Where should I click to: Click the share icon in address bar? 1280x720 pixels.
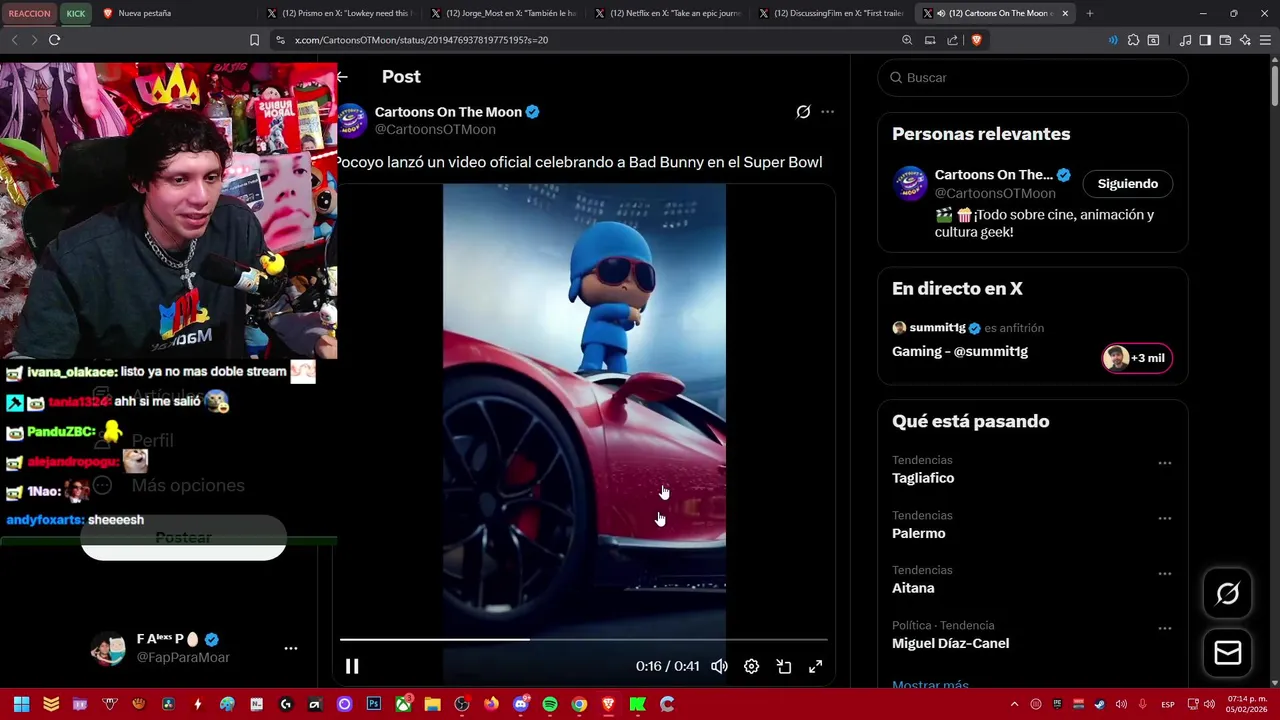(x=952, y=40)
